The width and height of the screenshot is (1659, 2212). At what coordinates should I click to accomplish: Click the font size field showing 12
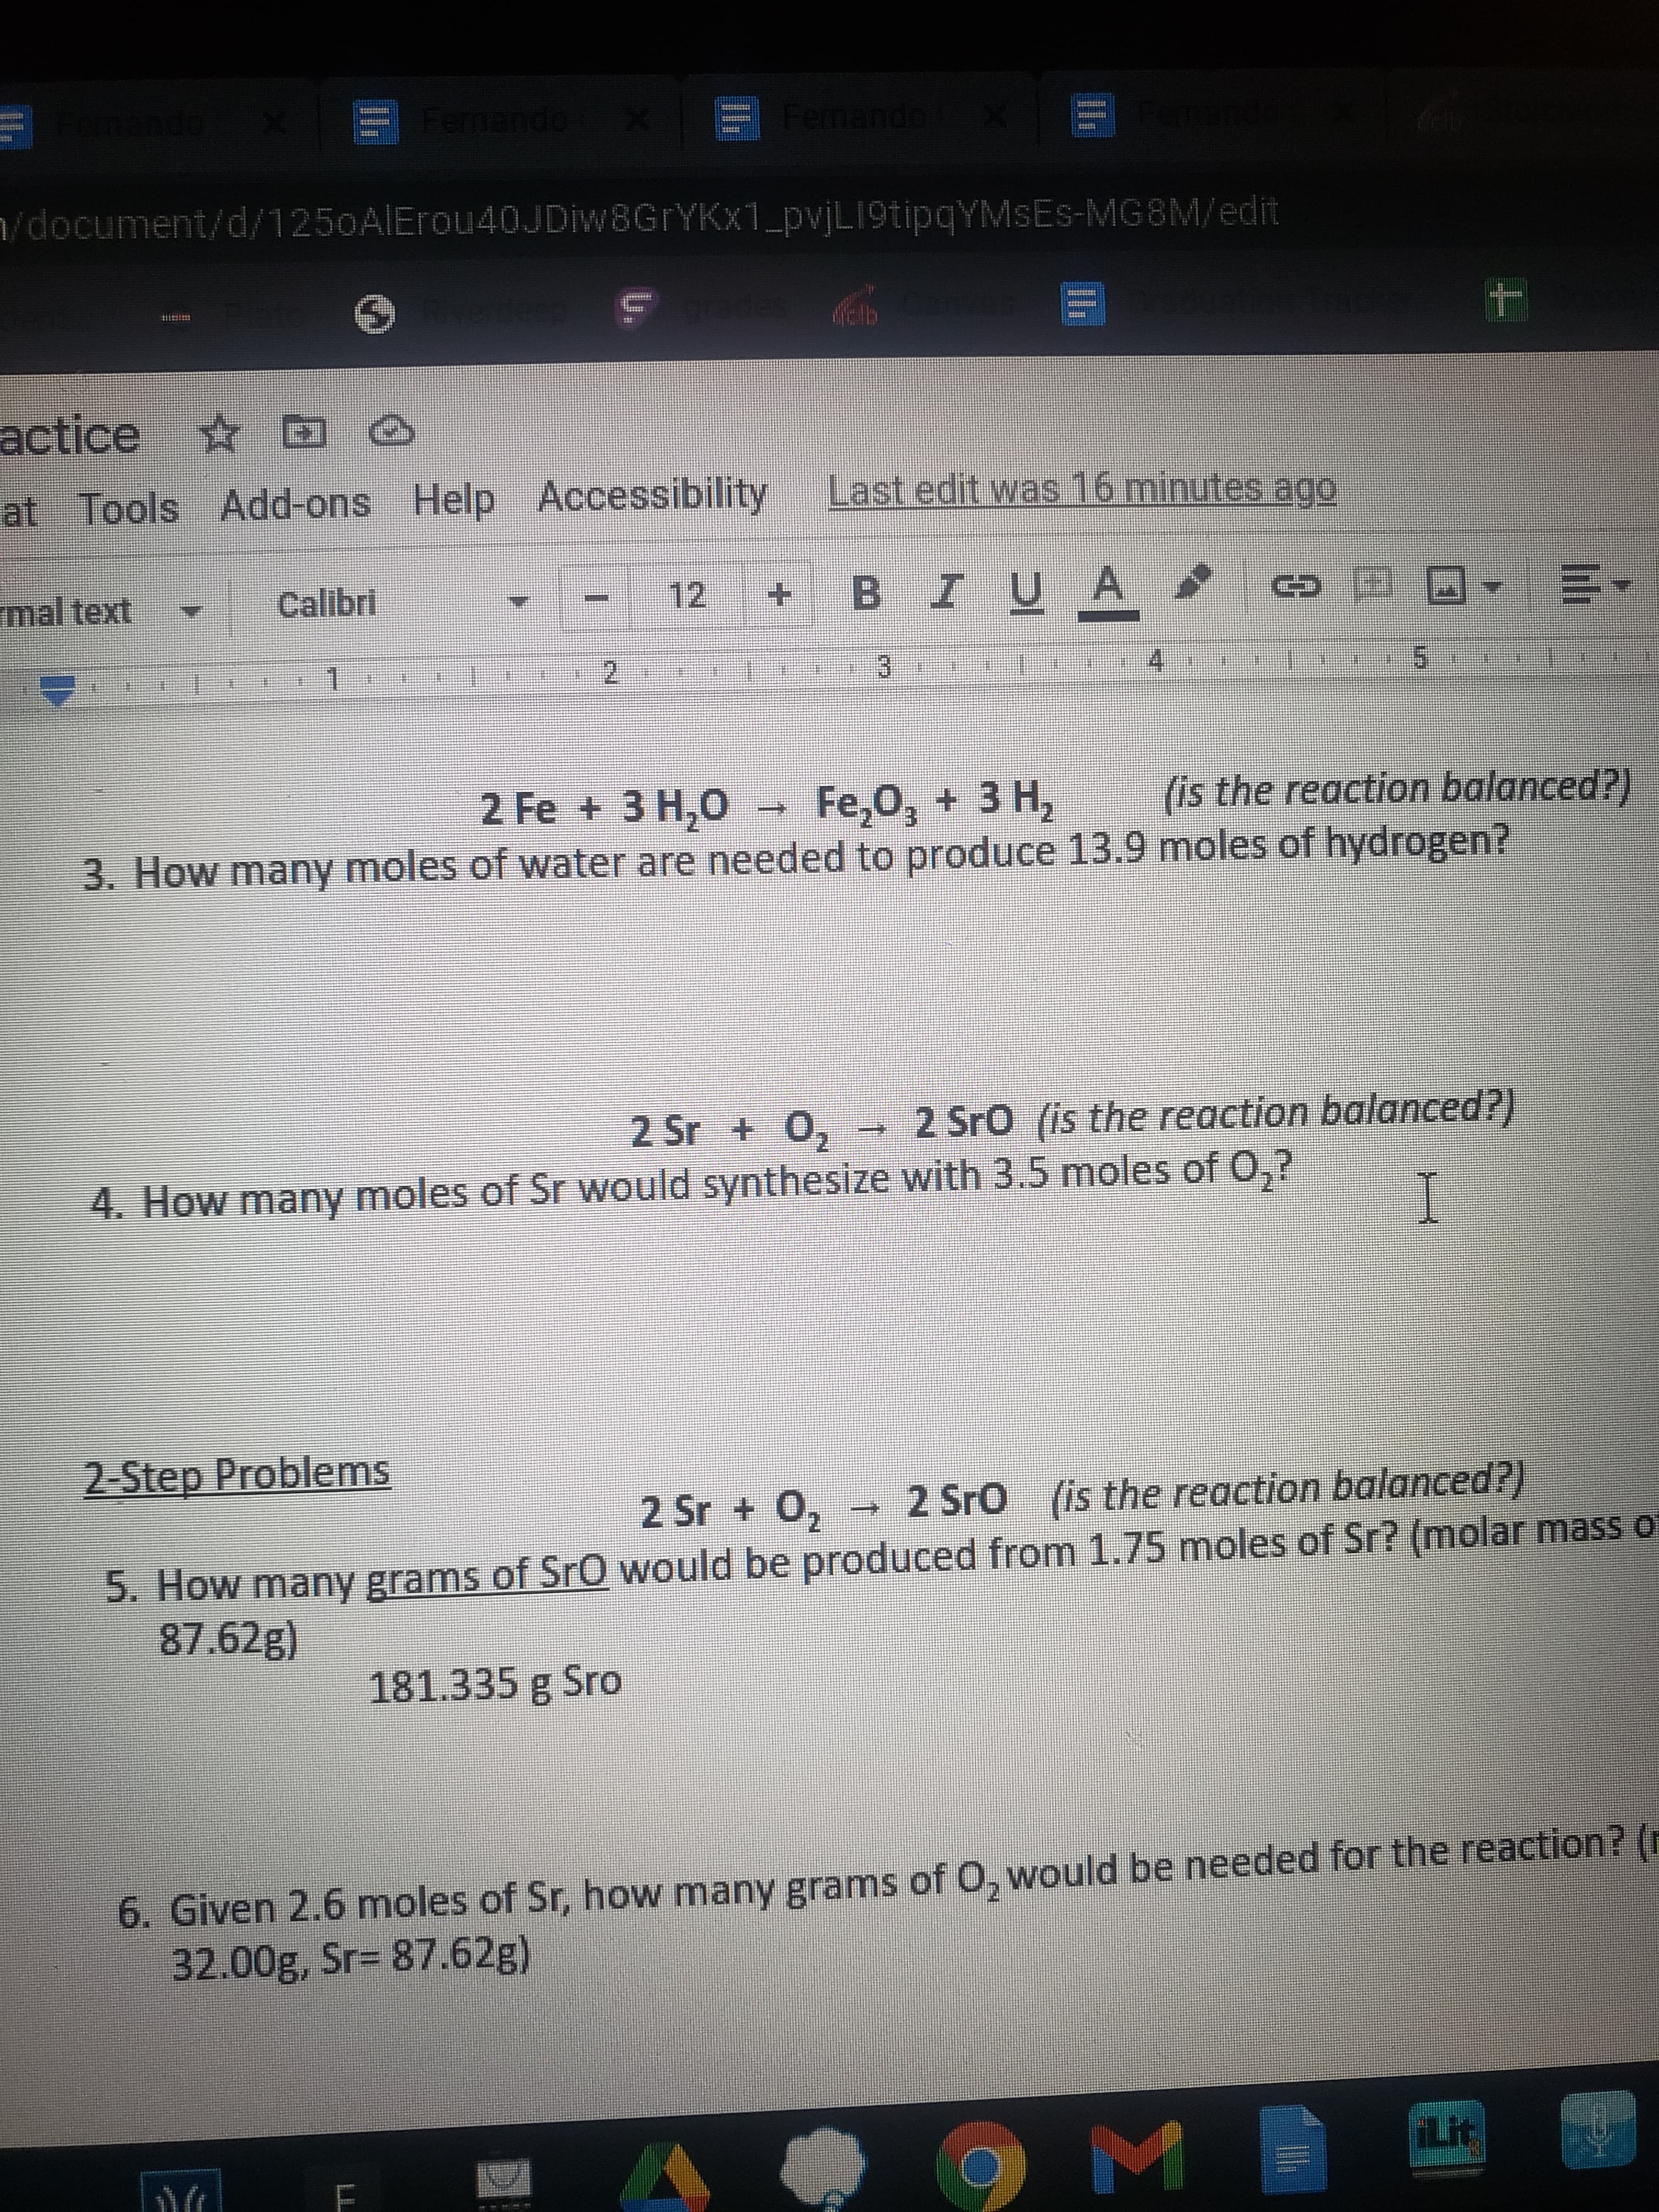[687, 596]
